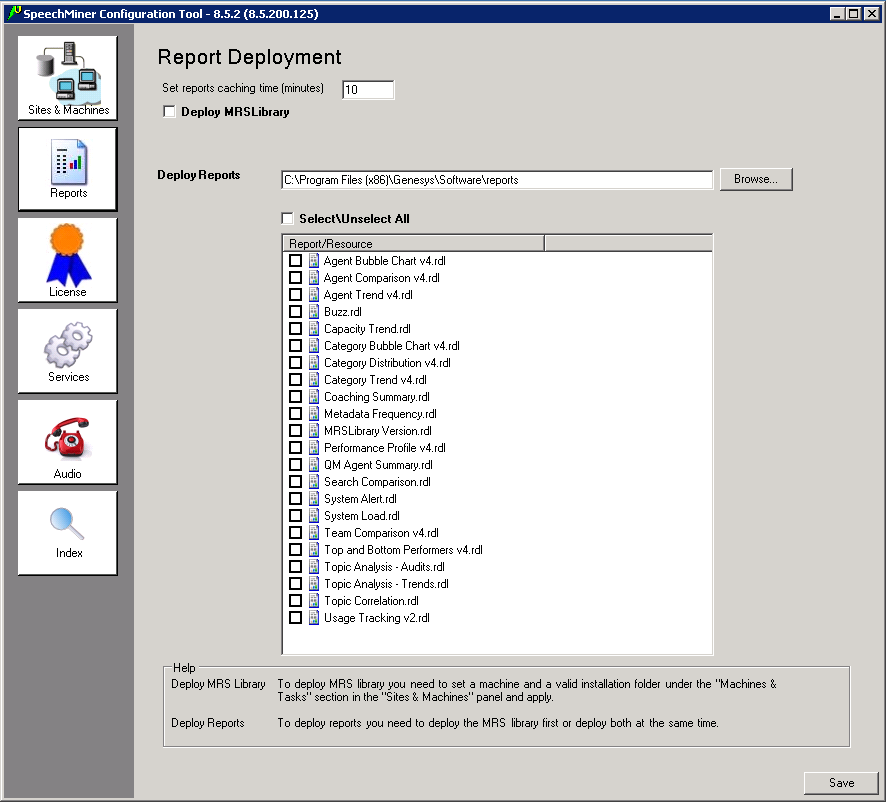Select the Reports sidebar icon
The width and height of the screenshot is (886, 802).
(68, 169)
